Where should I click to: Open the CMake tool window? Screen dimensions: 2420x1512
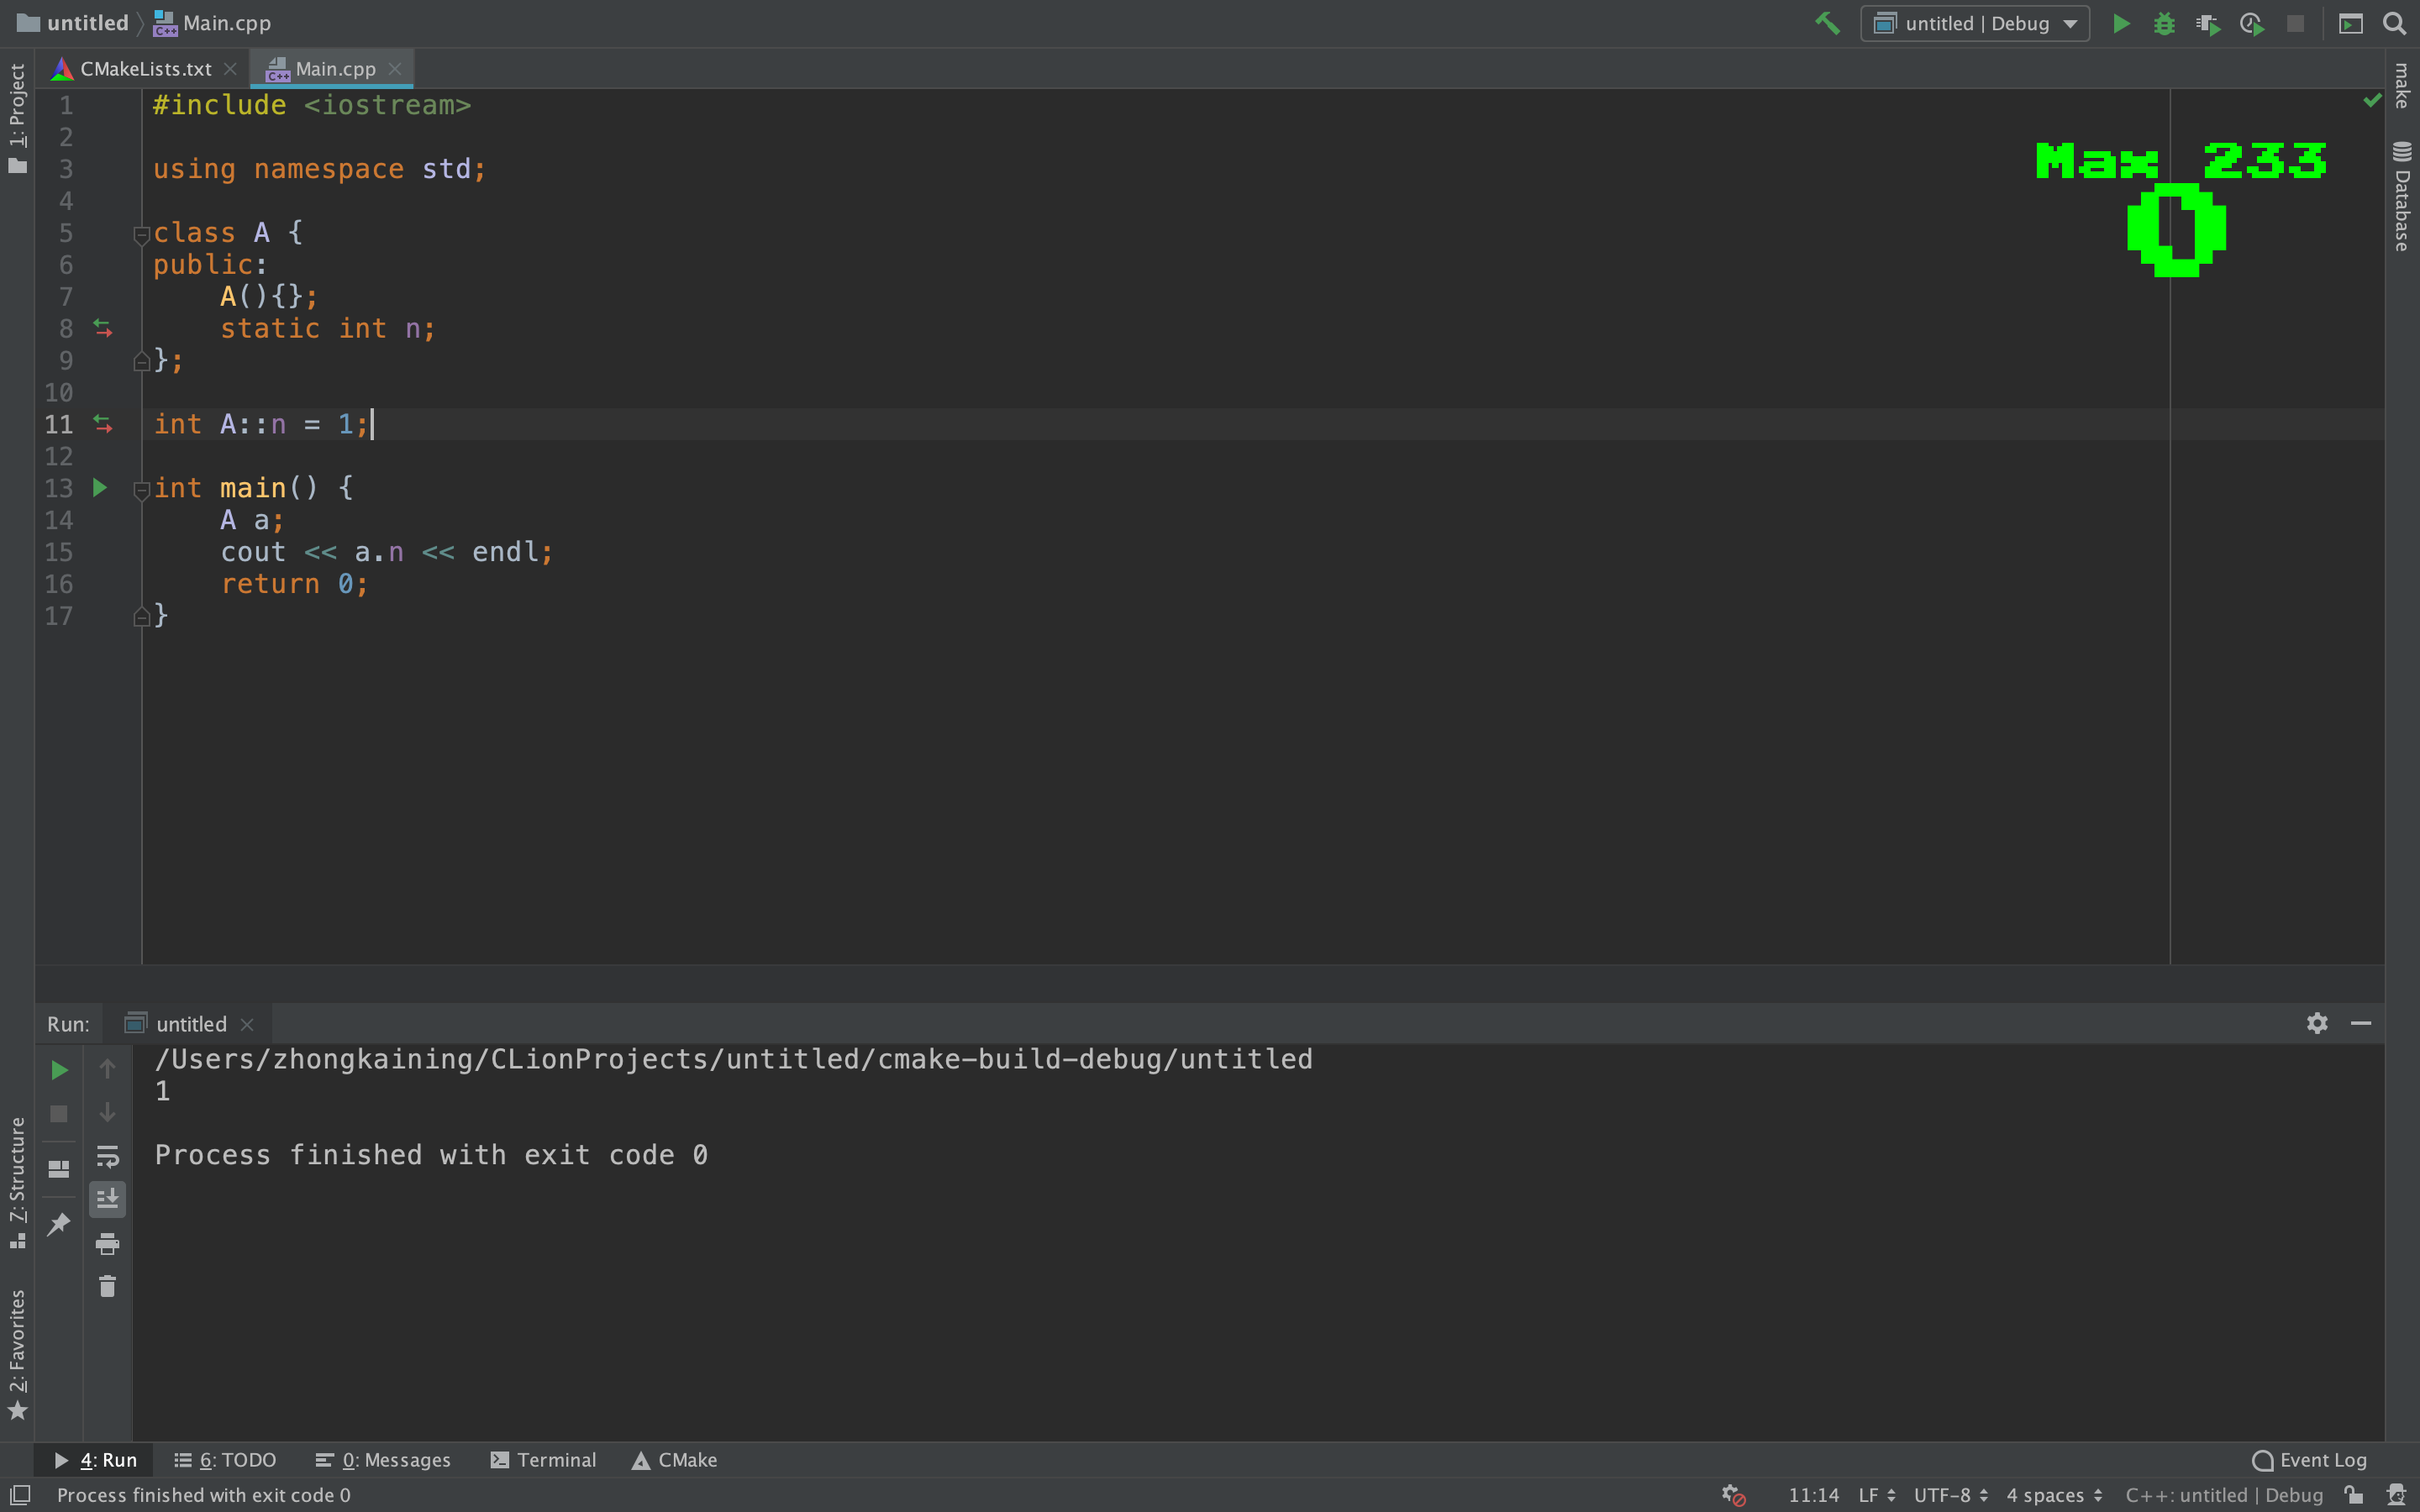pos(674,1460)
